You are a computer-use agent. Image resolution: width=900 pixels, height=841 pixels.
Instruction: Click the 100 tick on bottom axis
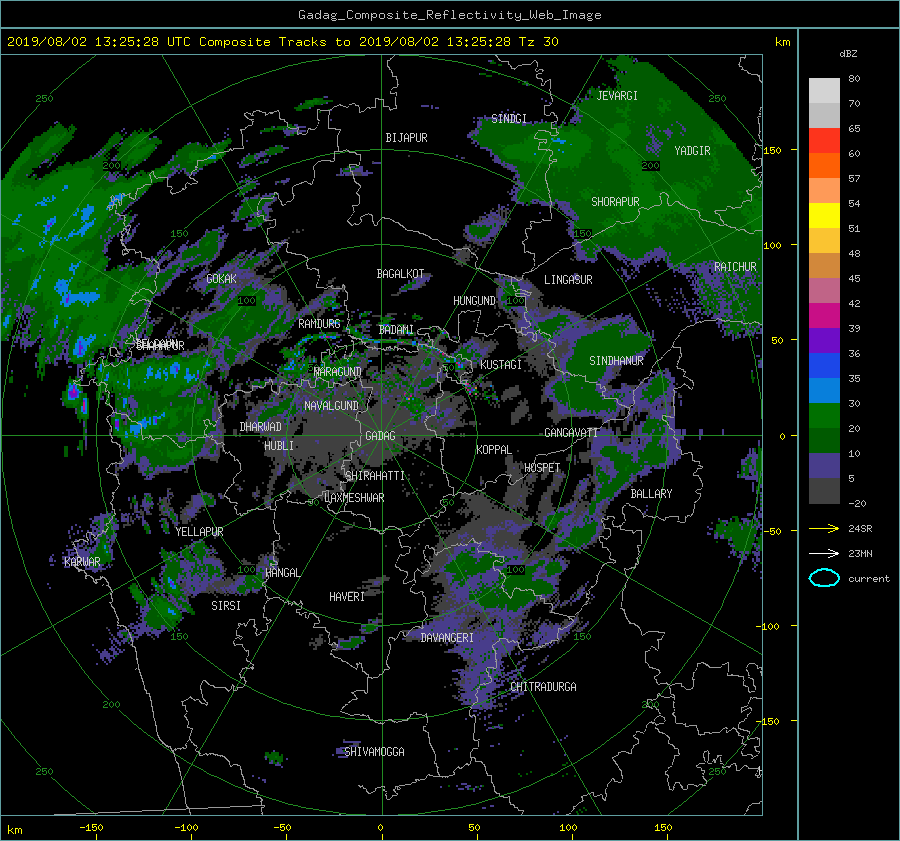click(568, 828)
